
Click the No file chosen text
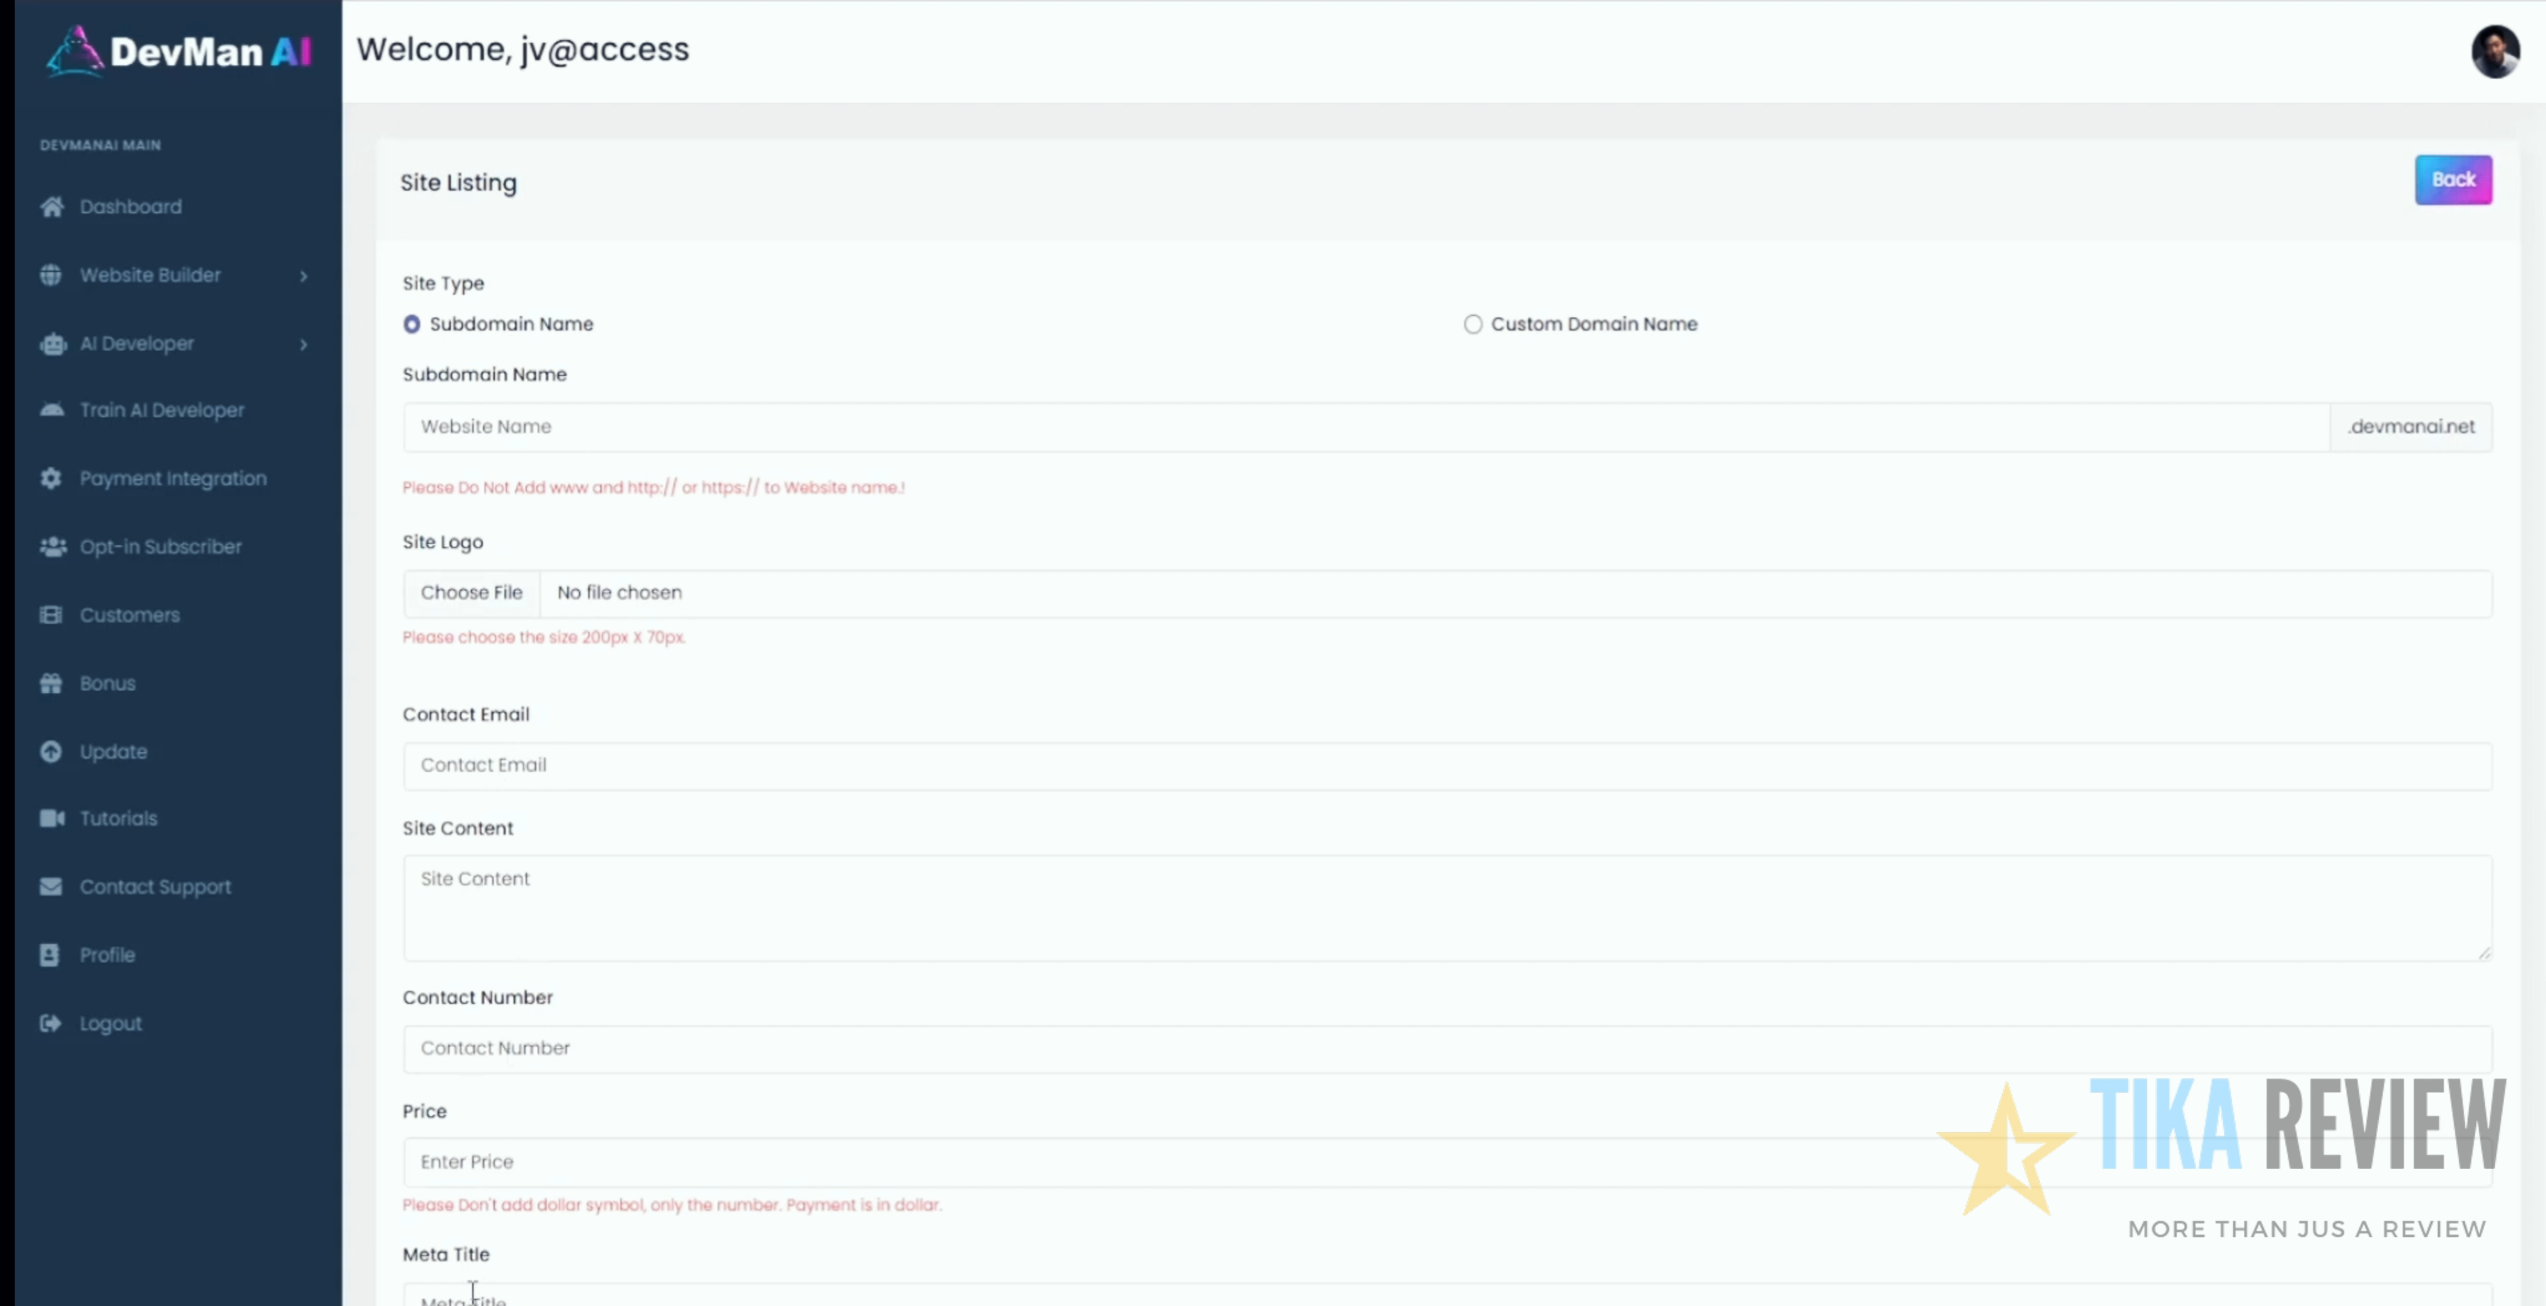[619, 593]
